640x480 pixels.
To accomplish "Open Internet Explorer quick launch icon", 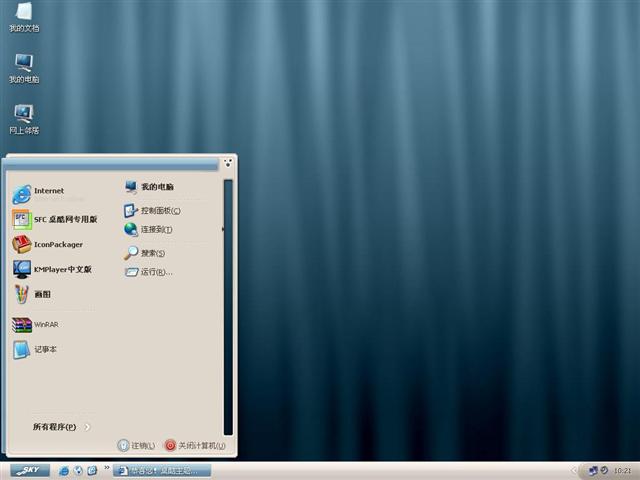I will tap(64, 471).
